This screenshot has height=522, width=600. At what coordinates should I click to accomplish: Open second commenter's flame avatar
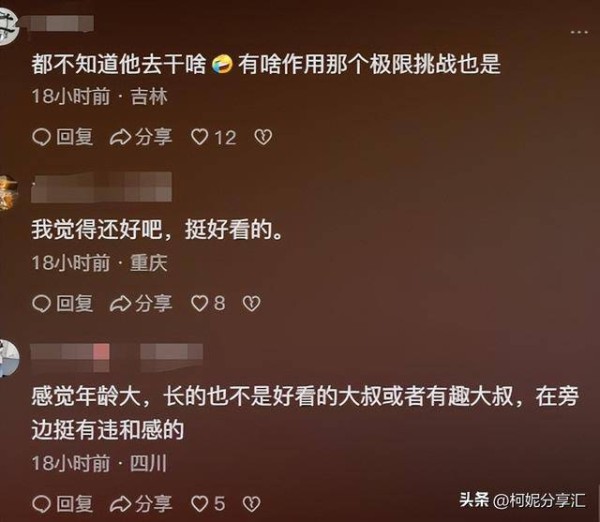(8, 192)
